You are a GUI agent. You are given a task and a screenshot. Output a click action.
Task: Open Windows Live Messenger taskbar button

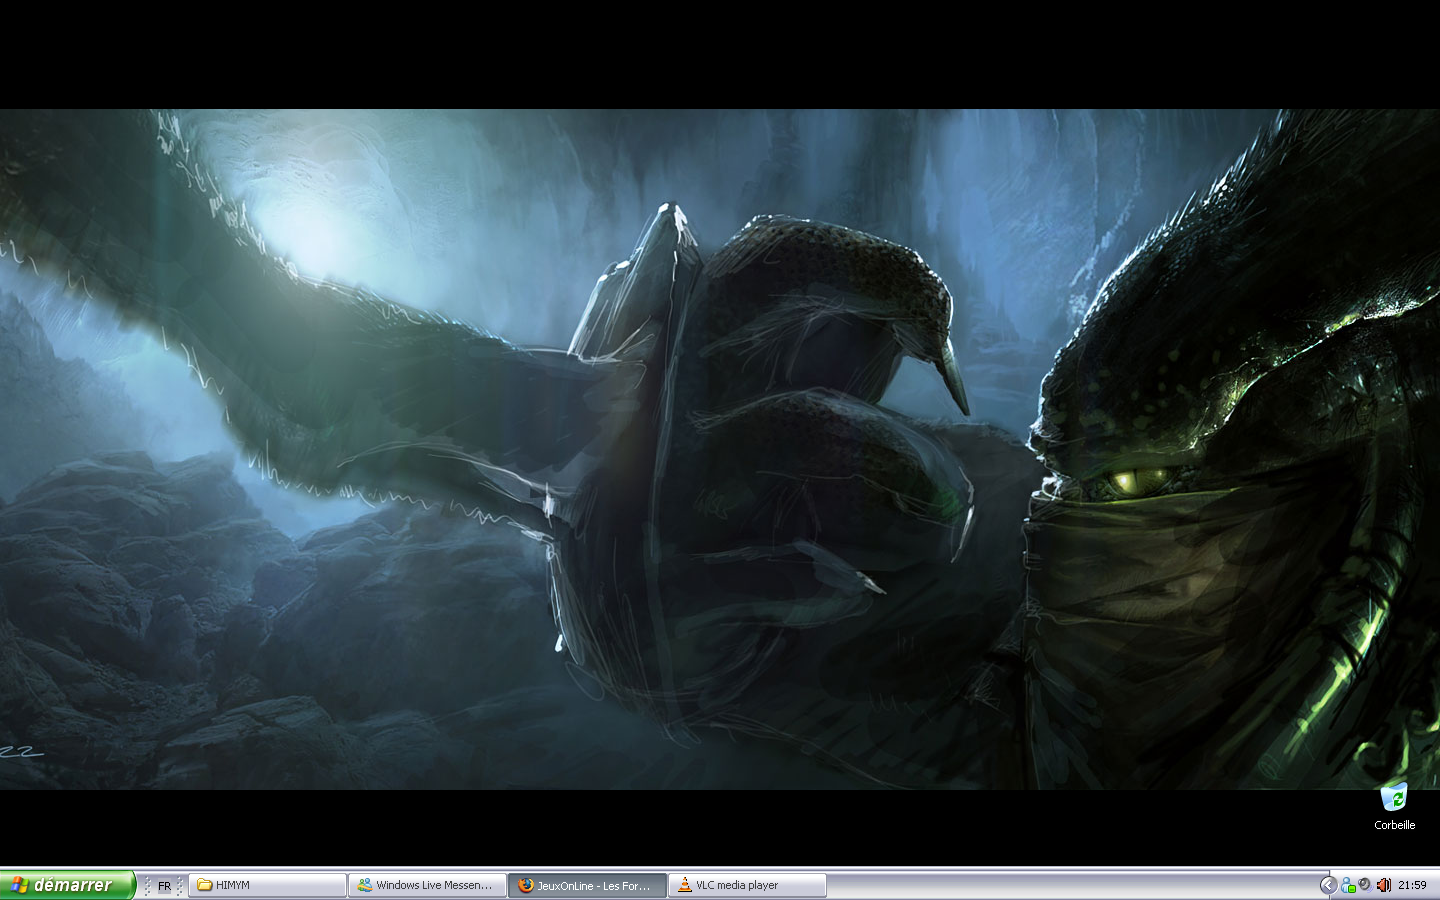click(427, 885)
